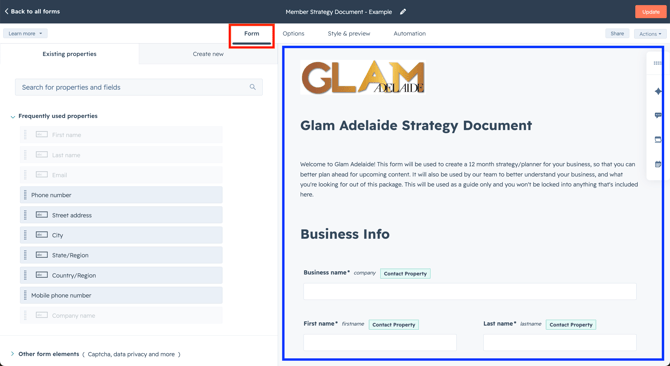The height and width of the screenshot is (366, 670).
Task: Click the Business name input field
Action: [x=470, y=291]
